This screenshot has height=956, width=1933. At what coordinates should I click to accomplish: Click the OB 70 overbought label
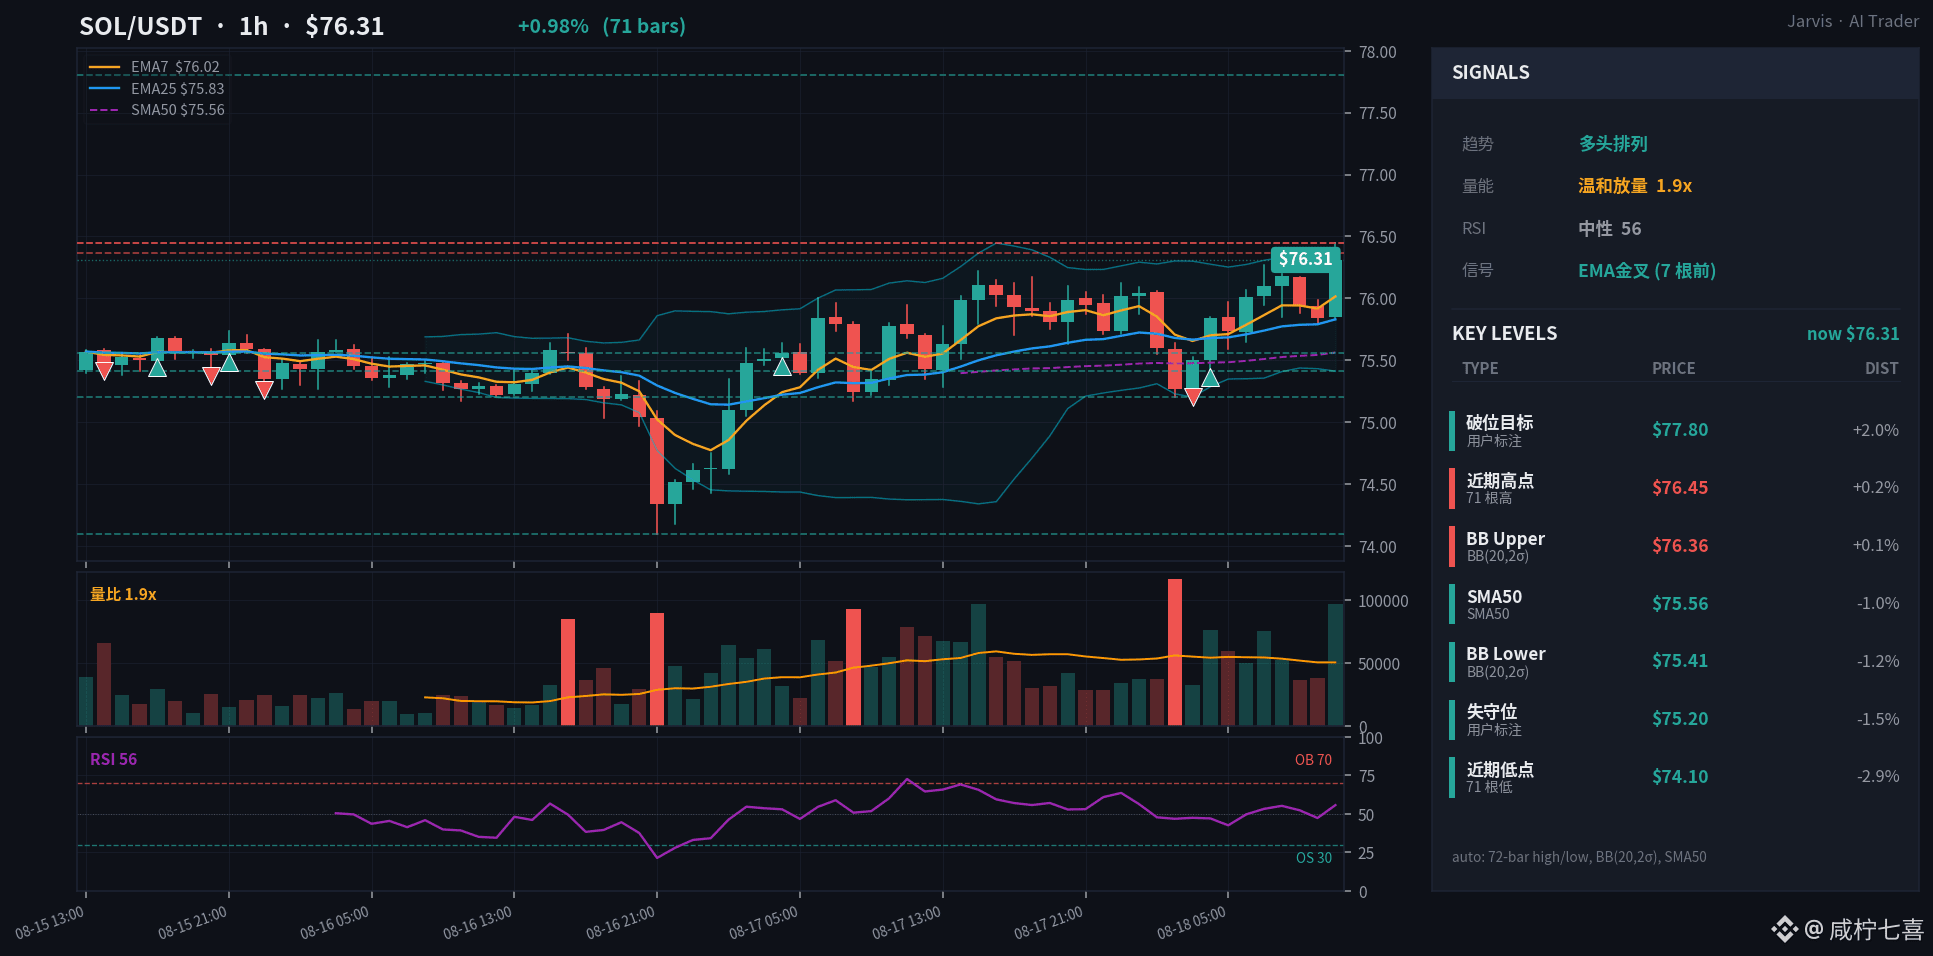(x=1313, y=760)
